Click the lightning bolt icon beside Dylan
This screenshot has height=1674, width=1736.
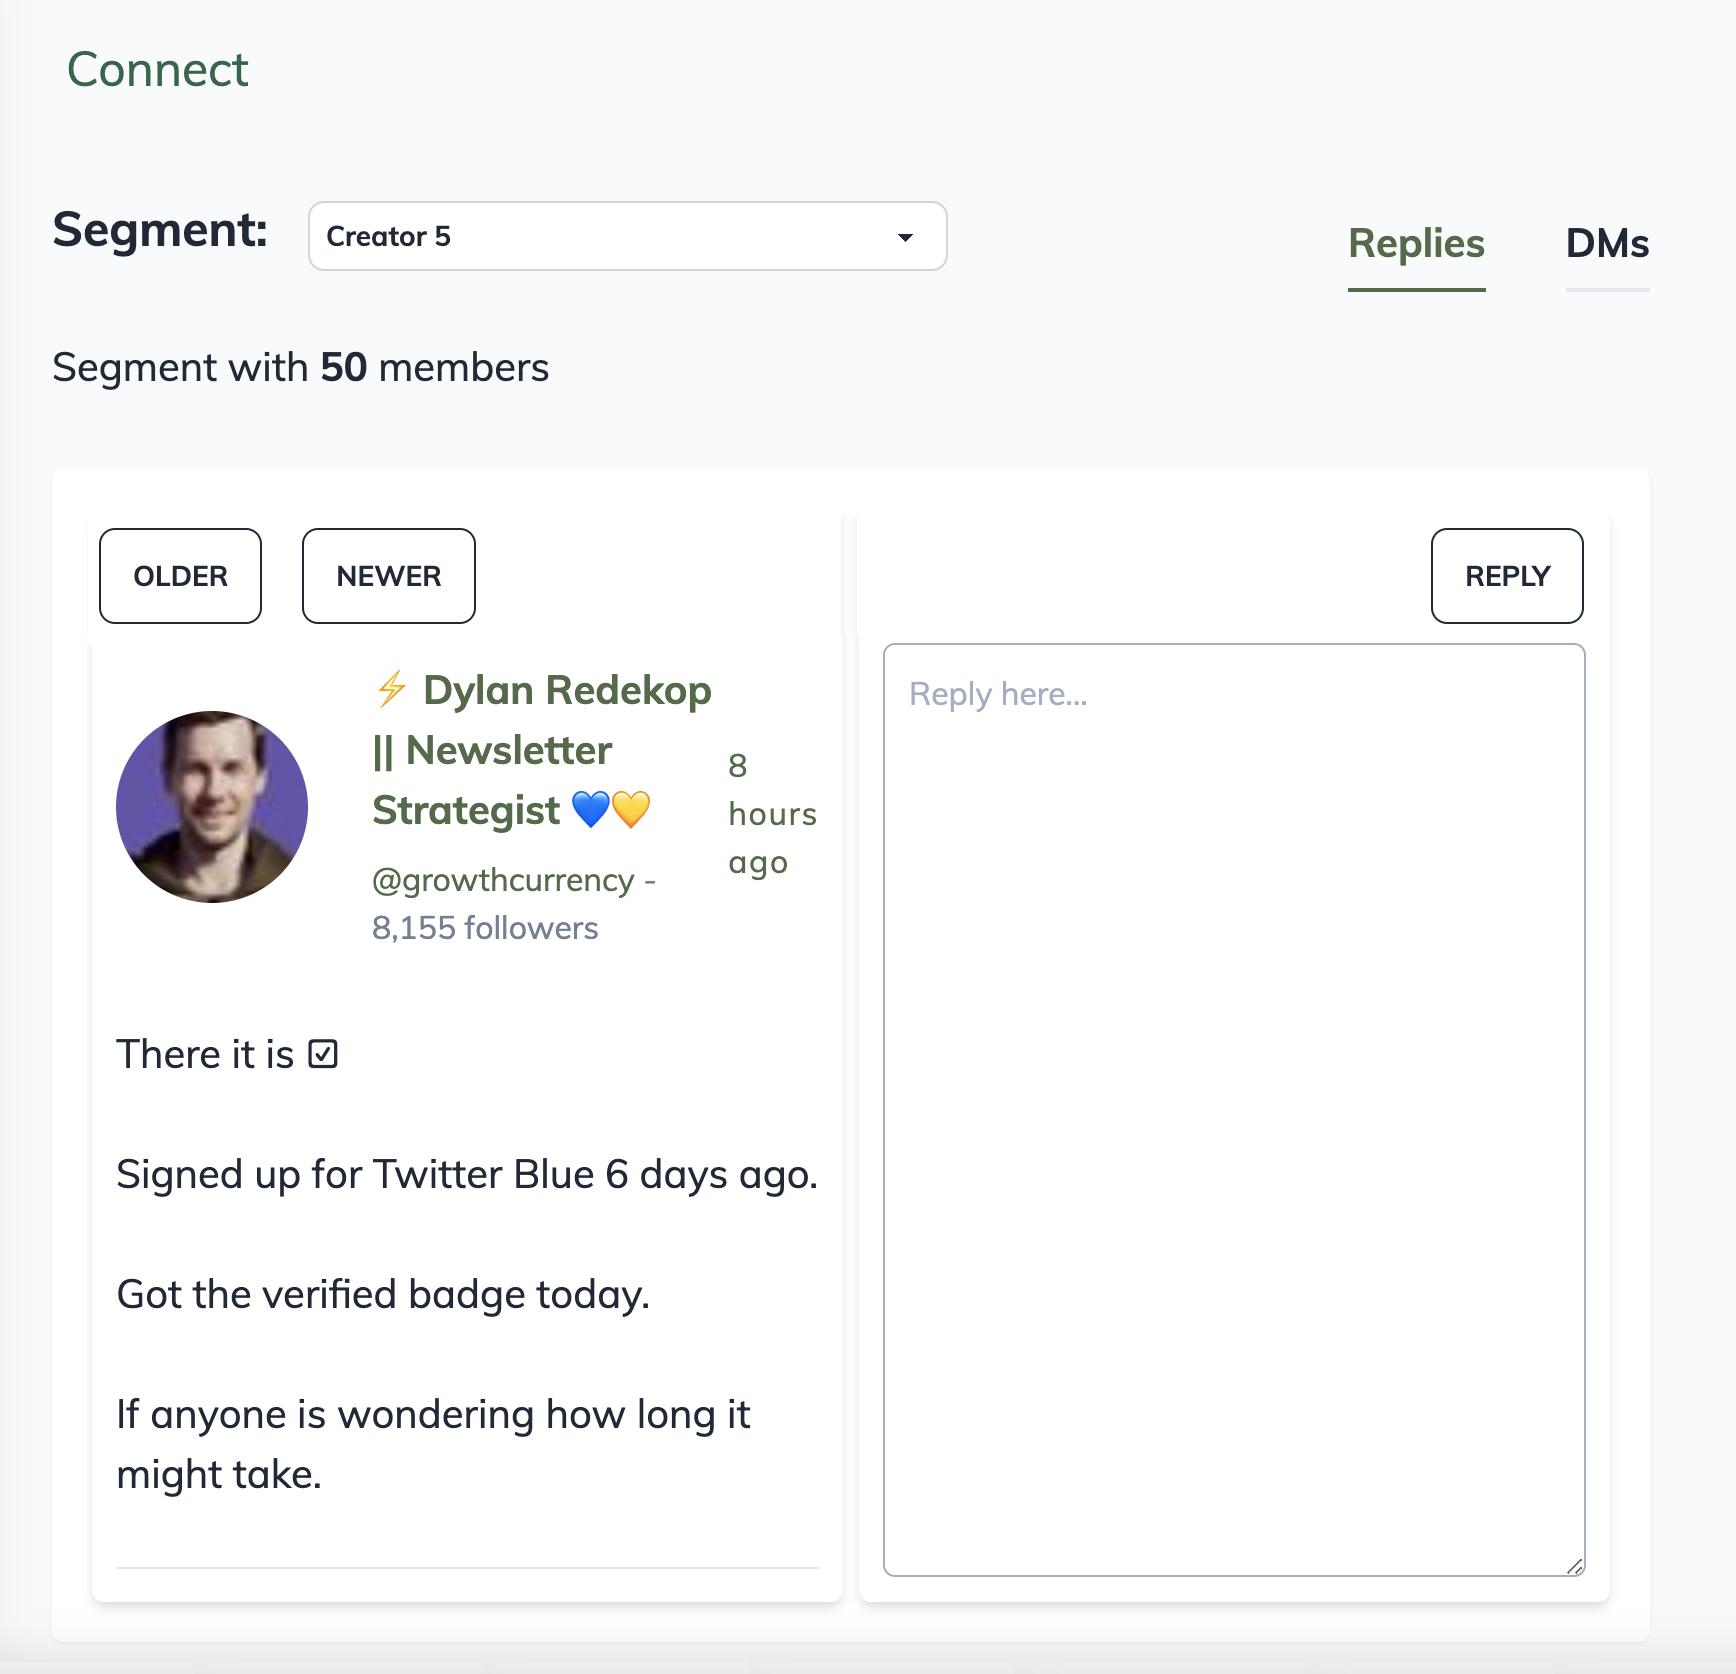[391, 689]
